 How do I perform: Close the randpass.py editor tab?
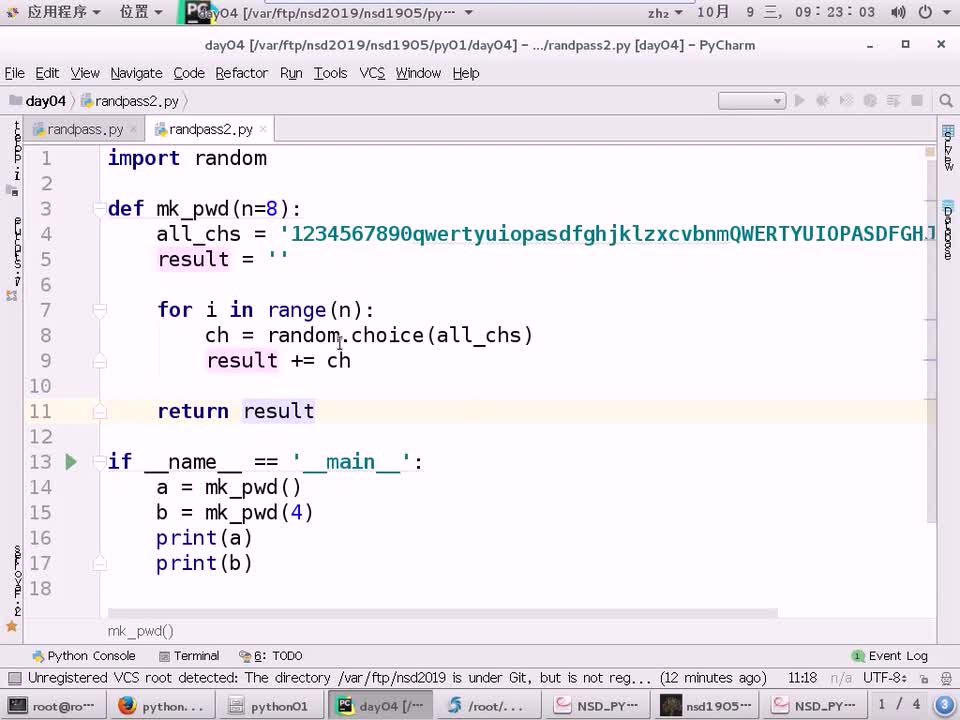point(133,129)
